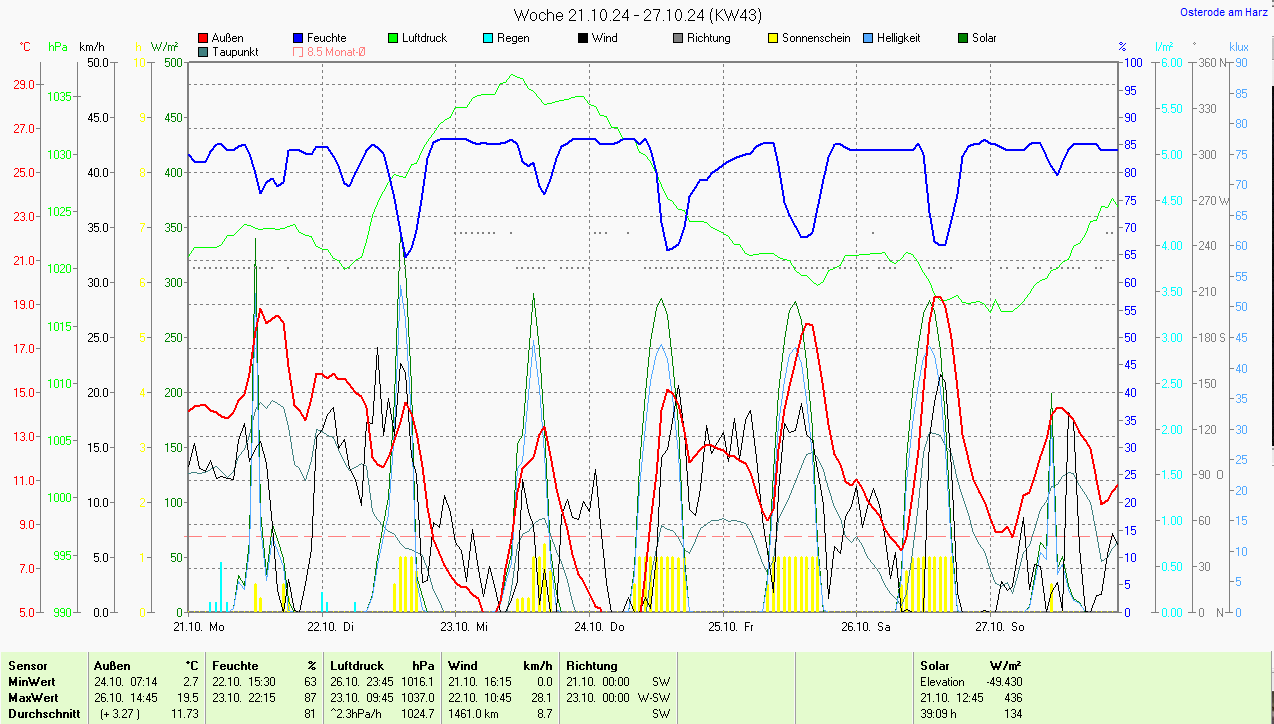Viewport: 1274px width, 724px height.
Task: Select the 23.10. Mi date label
Action: (463, 627)
